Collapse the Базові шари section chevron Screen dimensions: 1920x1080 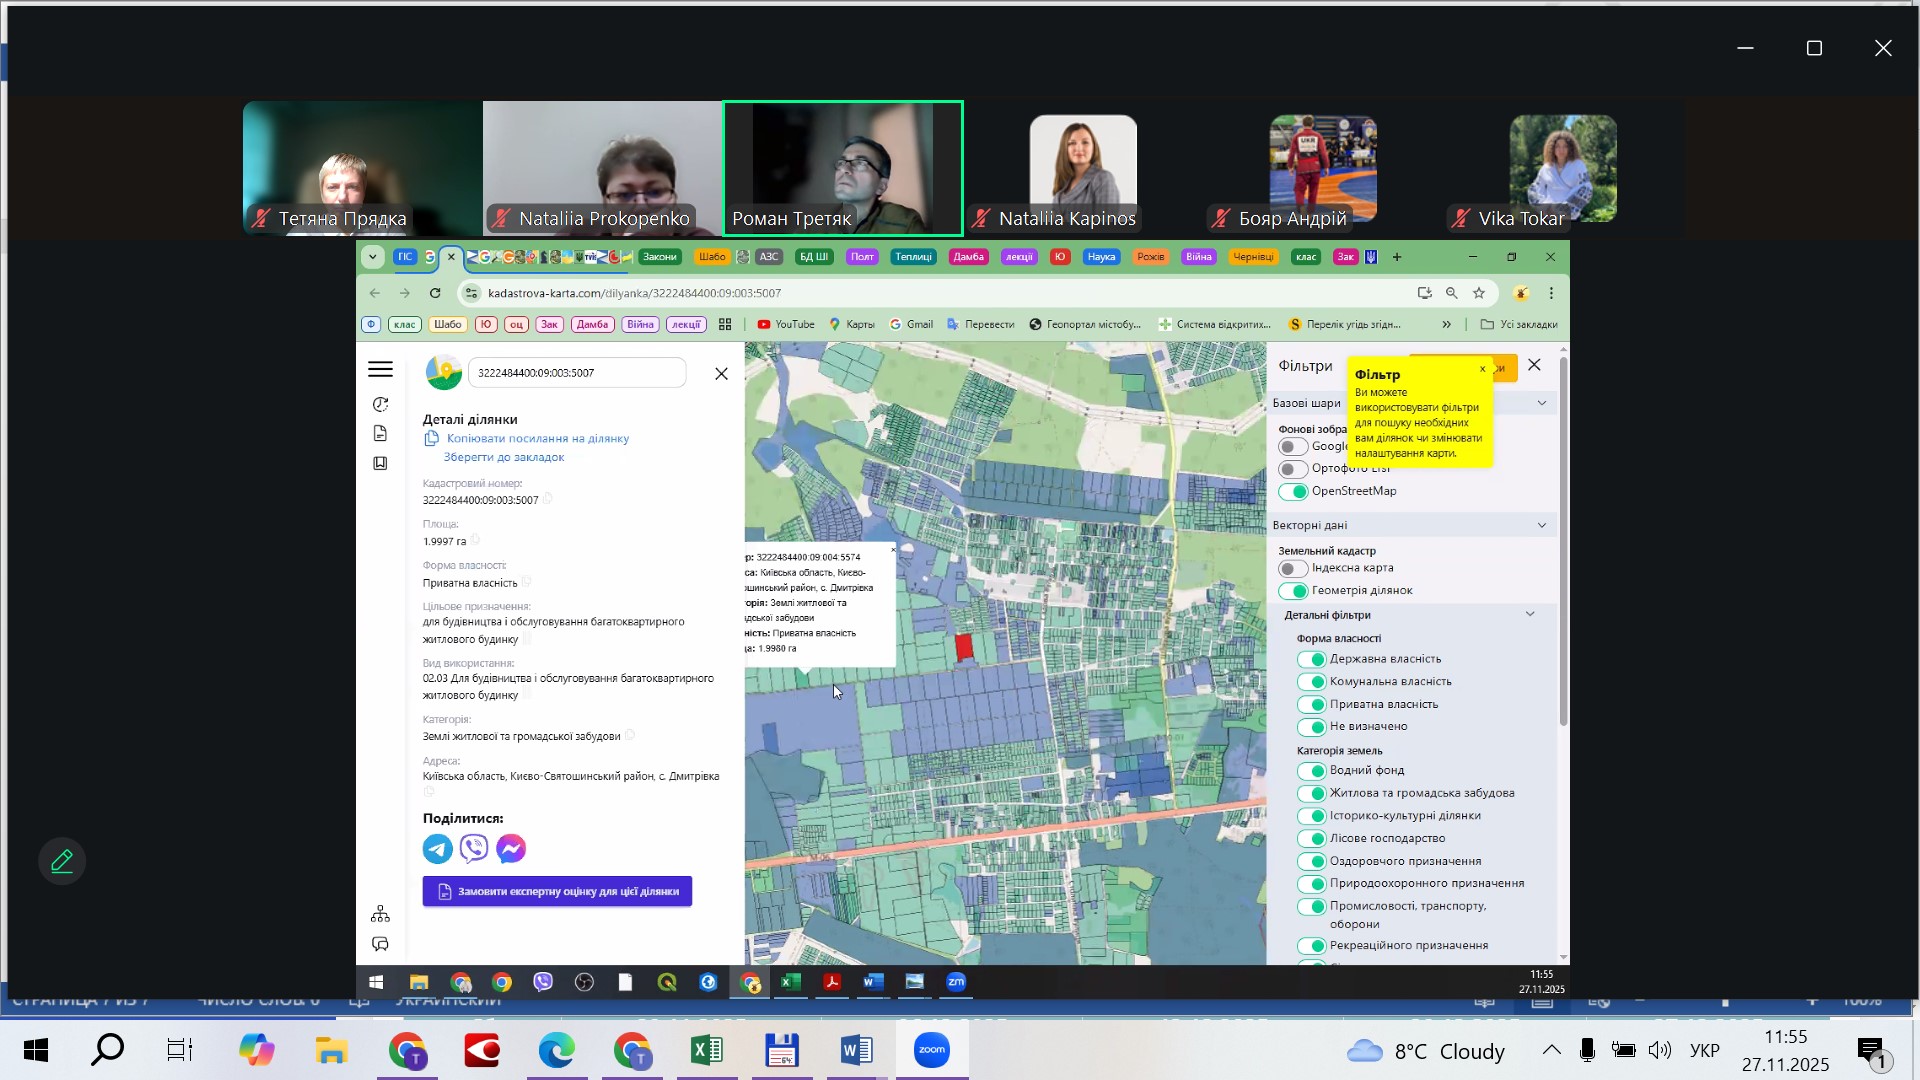pos(1541,404)
